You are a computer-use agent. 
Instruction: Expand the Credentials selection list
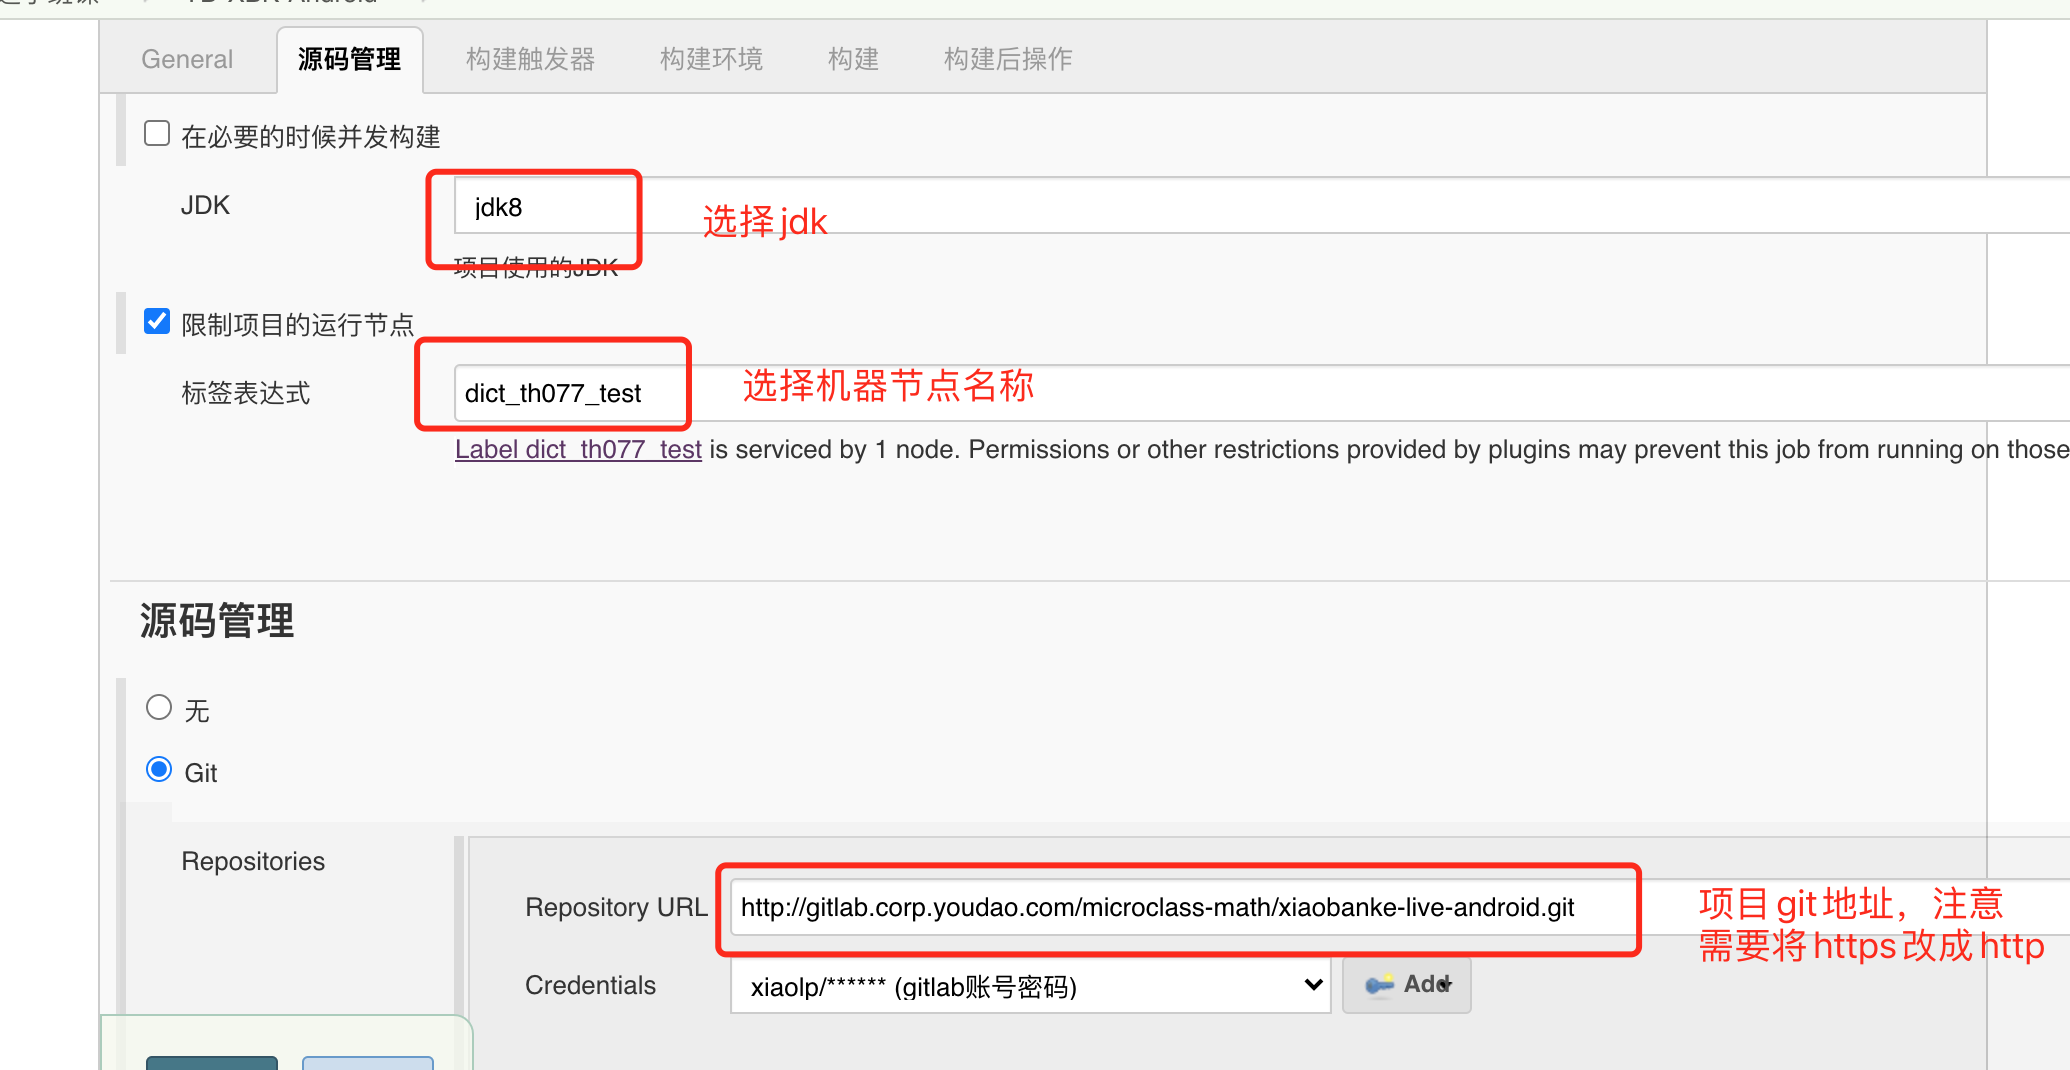click(x=1030, y=984)
